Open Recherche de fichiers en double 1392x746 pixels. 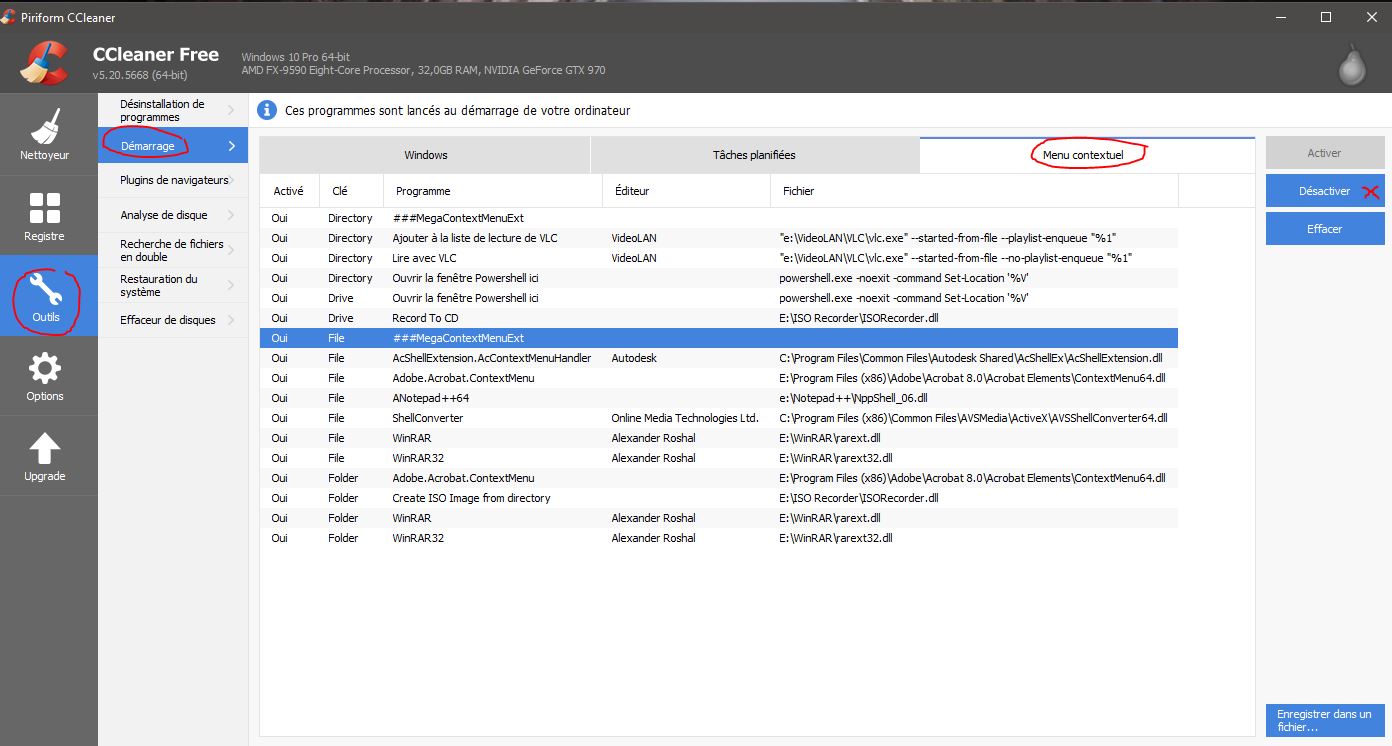(x=173, y=250)
